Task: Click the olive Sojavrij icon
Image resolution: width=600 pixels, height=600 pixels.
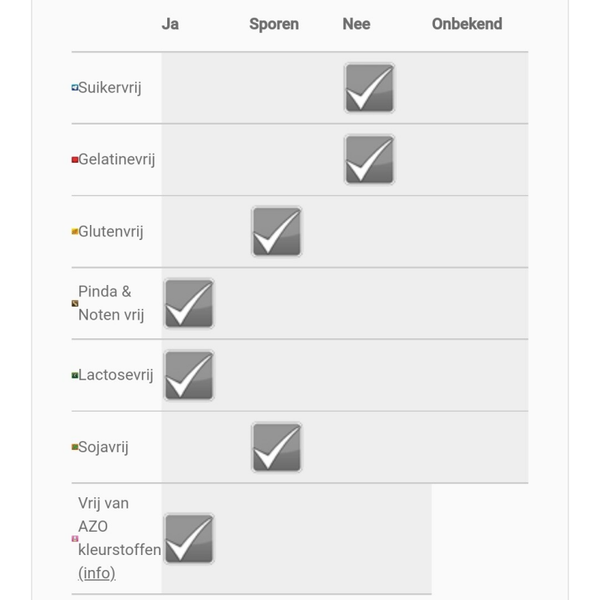Action: (75, 448)
